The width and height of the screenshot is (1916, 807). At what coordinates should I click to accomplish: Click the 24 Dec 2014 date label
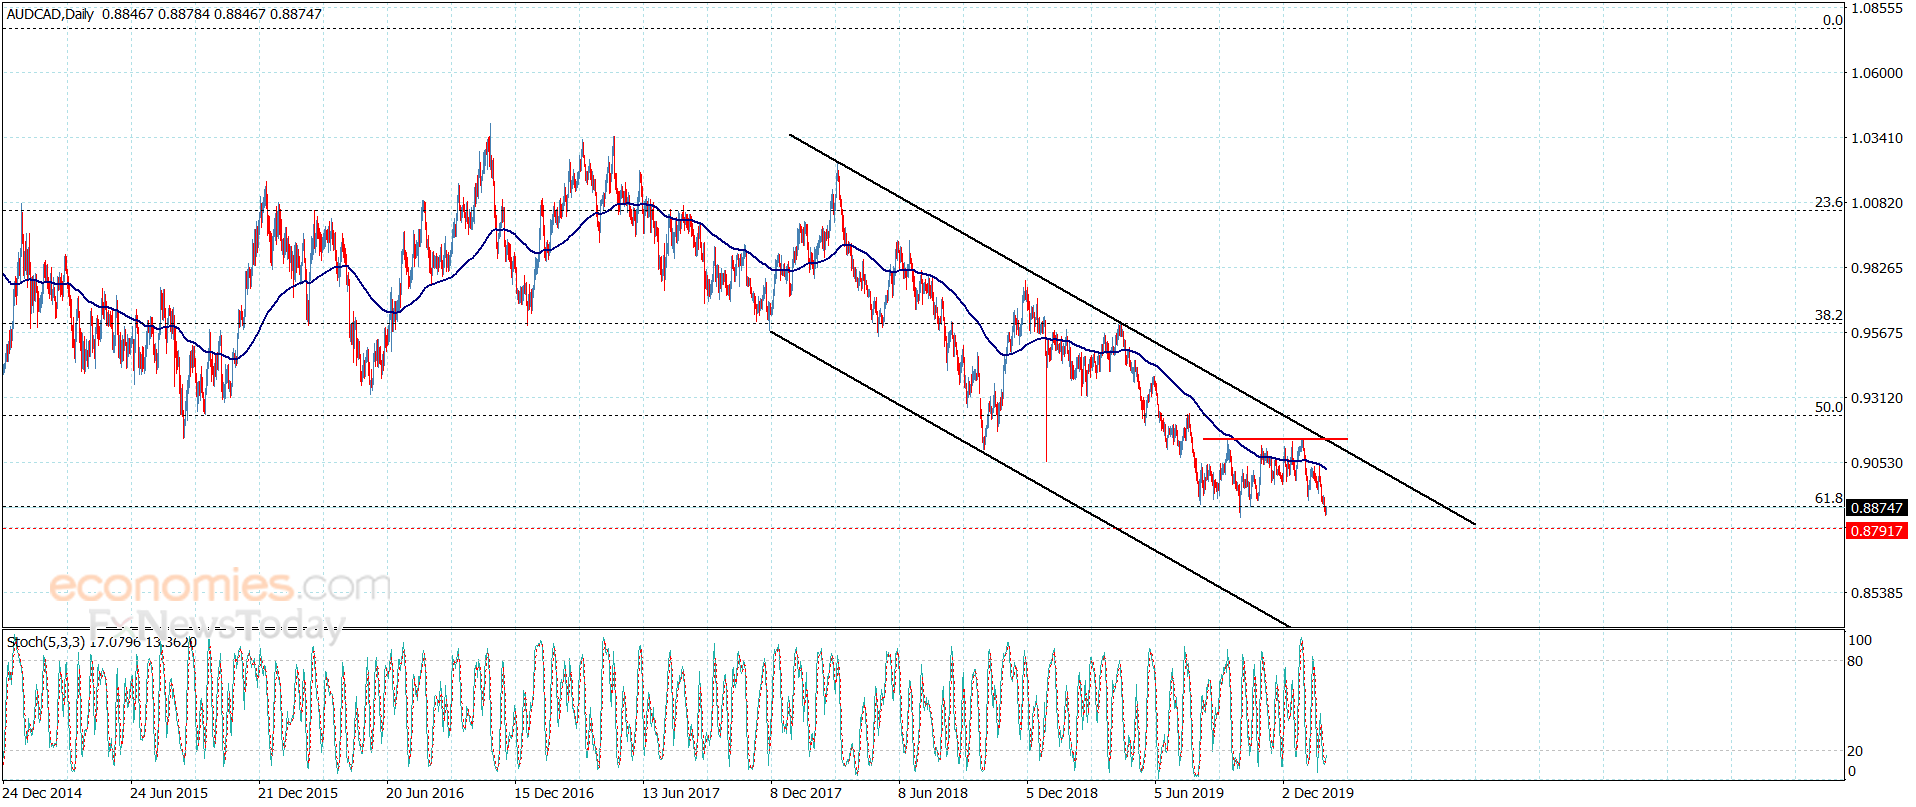click(x=42, y=793)
